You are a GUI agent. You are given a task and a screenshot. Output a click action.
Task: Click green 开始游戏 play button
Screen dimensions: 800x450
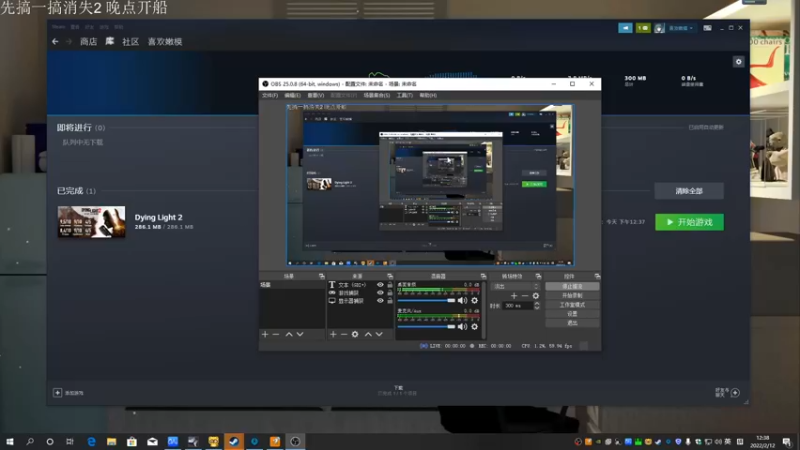click(689, 222)
